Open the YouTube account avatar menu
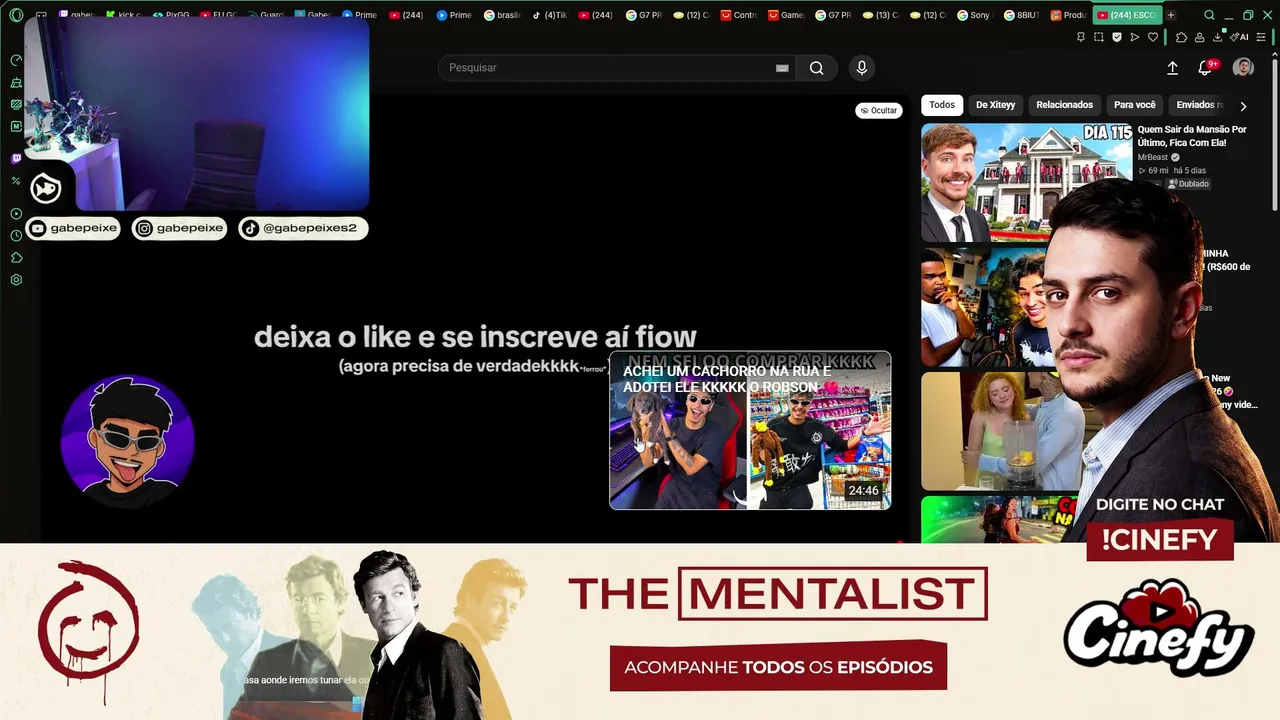The height and width of the screenshot is (720, 1280). tap(1243, 67)
